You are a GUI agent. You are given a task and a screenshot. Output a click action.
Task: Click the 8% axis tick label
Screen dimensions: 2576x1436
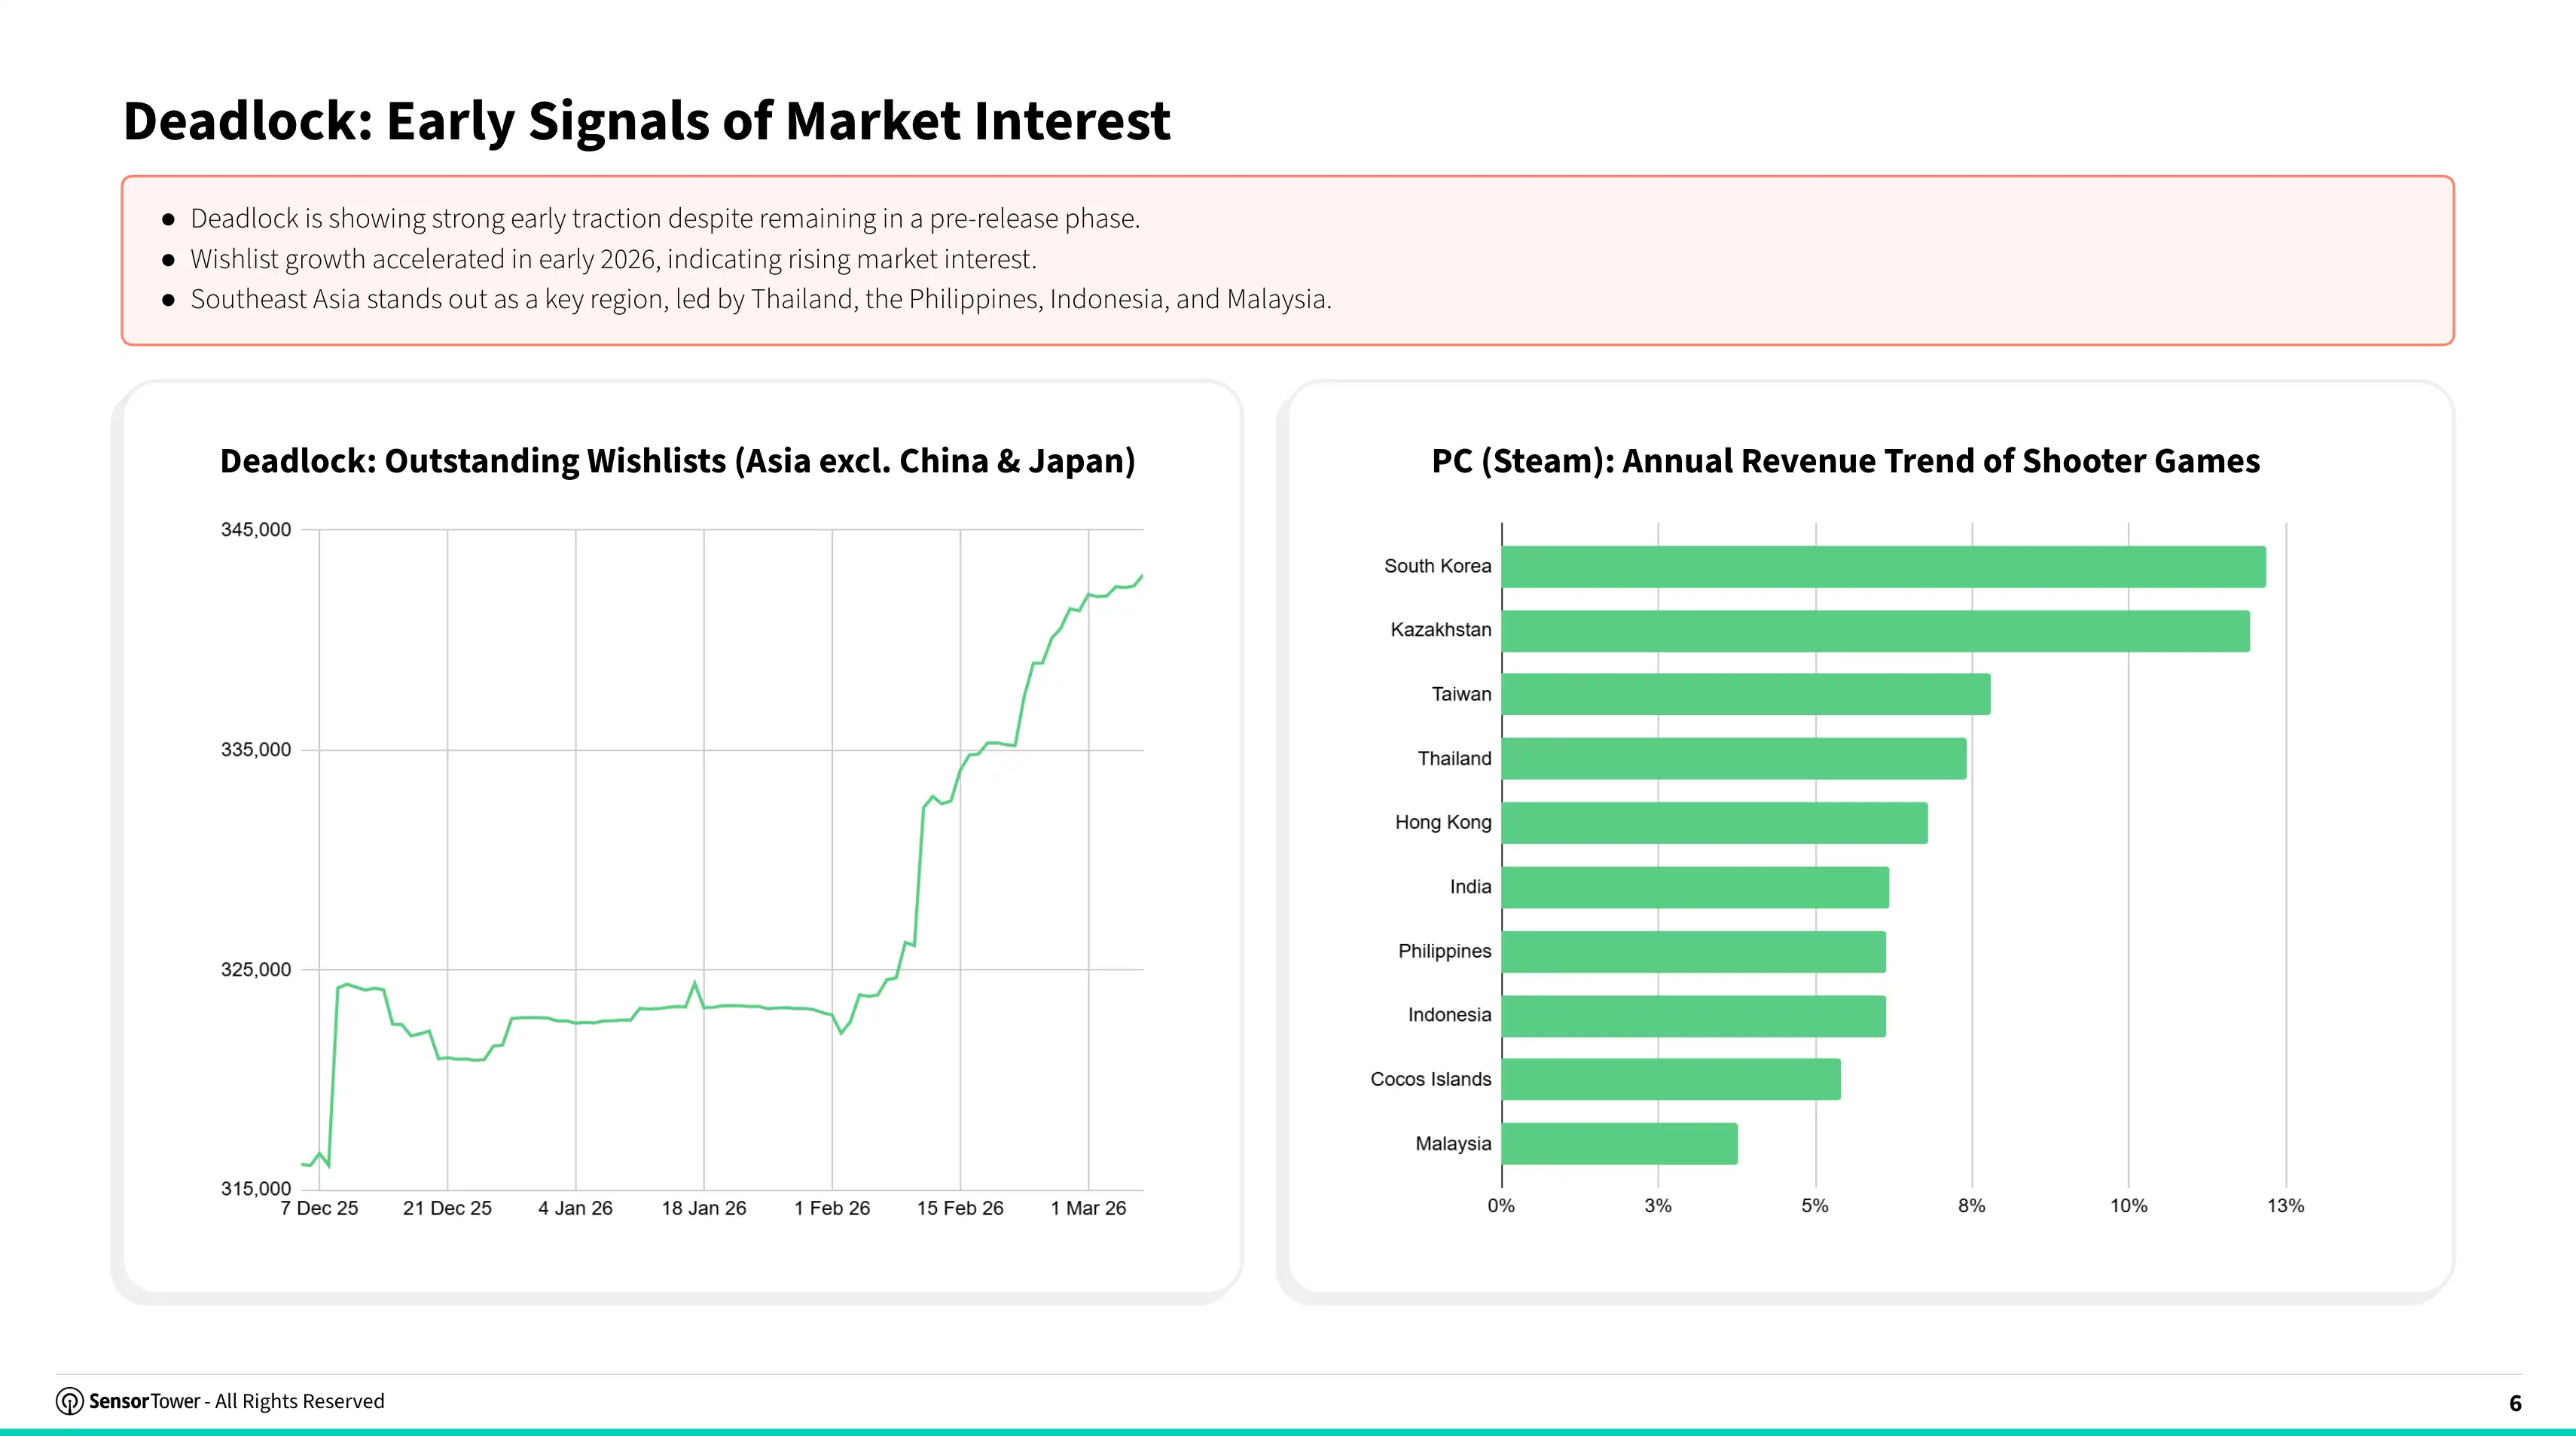click(x=1972, y=1206)
